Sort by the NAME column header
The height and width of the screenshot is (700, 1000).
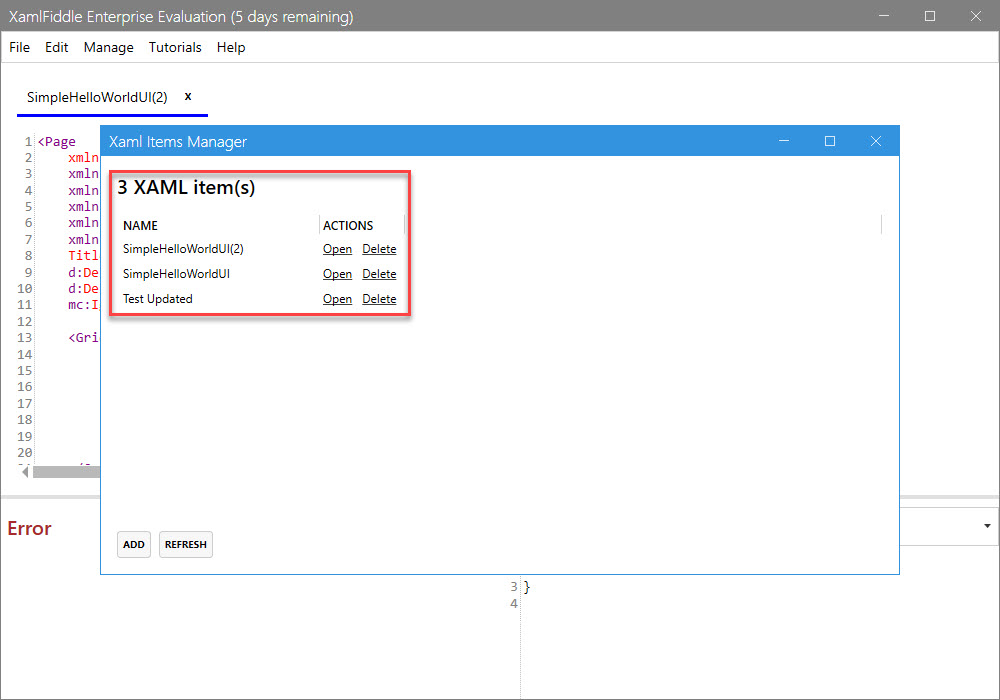[x=140, y=226]
